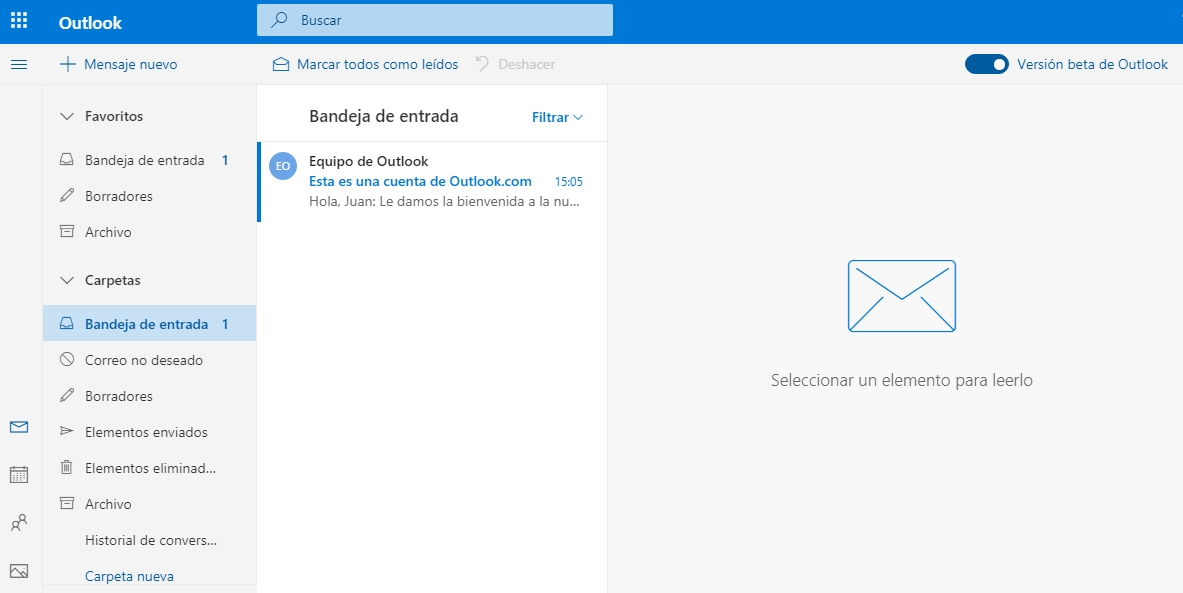Click the undo arrow icon beside Deshacer

[x=483, y=64]
